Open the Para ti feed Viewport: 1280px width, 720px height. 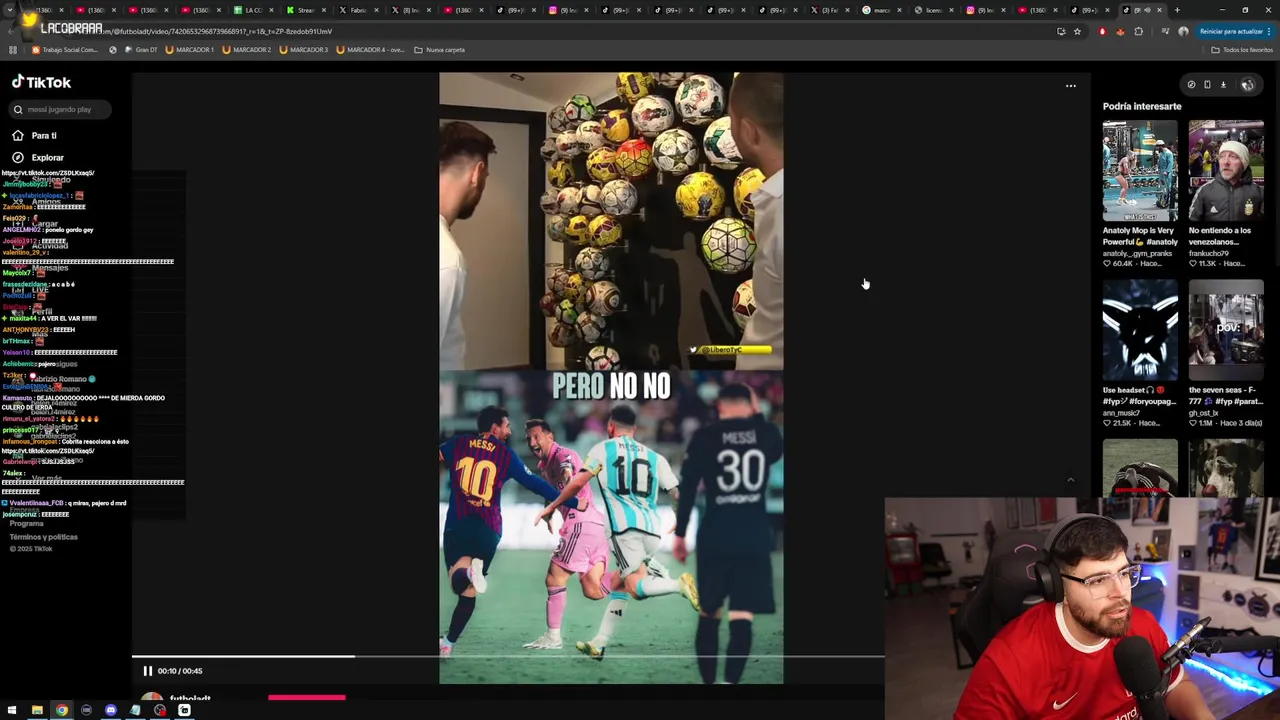44,136
